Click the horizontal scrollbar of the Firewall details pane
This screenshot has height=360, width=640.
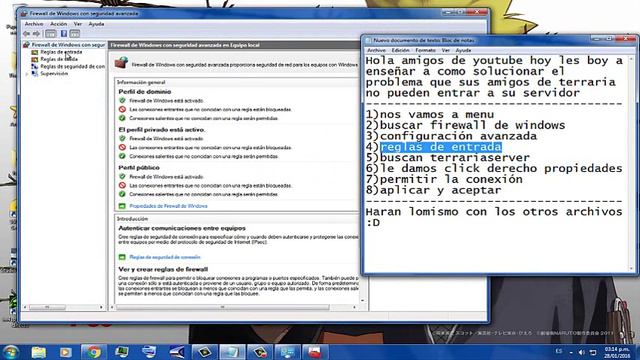pyautogui.click(x=233, y=307)
